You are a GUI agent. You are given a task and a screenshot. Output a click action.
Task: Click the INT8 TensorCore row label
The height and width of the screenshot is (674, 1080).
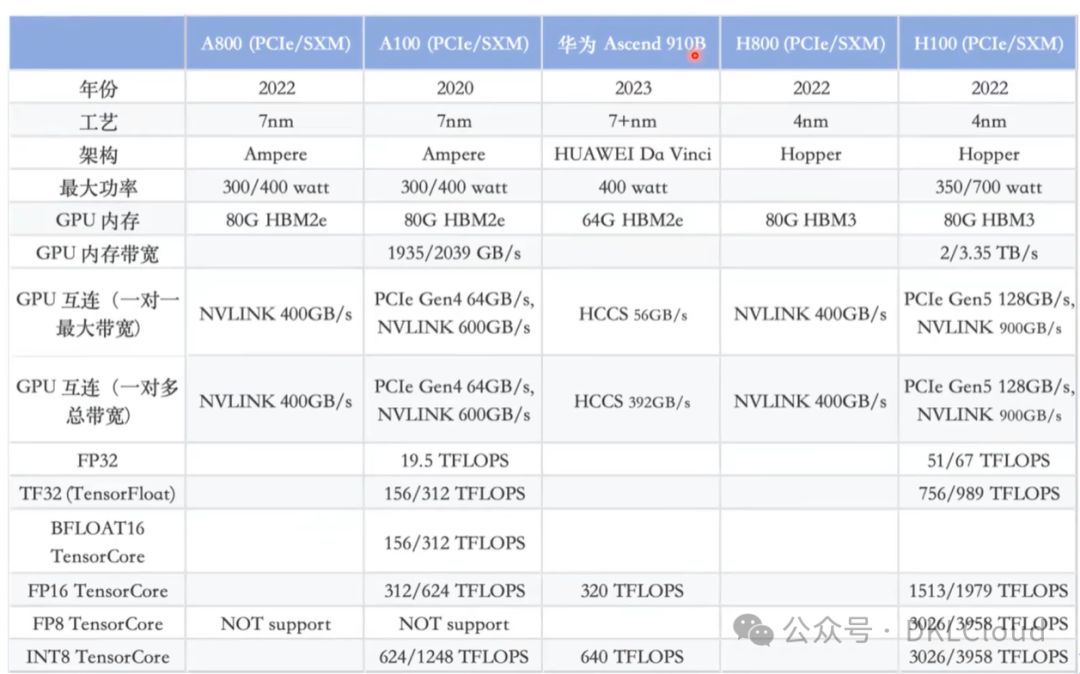click(x=98, y=657)
